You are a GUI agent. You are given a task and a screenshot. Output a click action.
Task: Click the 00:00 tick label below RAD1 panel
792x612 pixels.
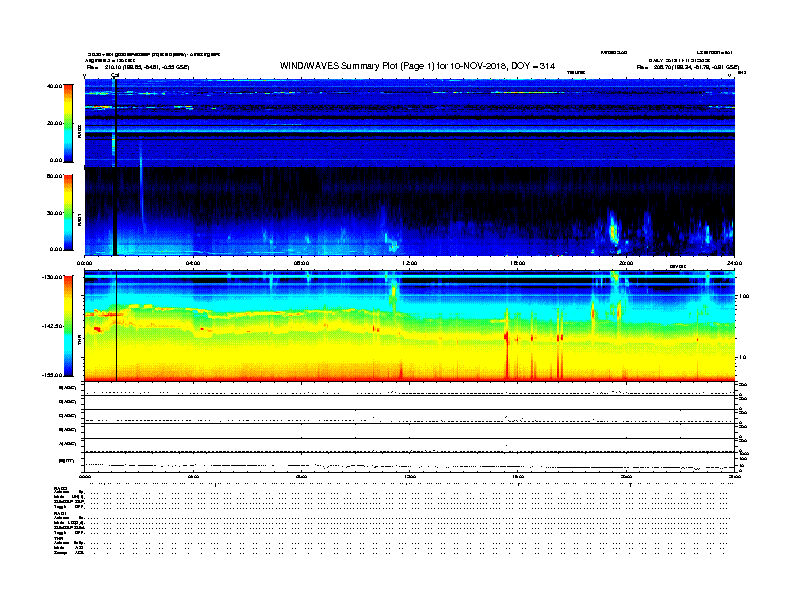pyautogui.click(x=84, y=263)
